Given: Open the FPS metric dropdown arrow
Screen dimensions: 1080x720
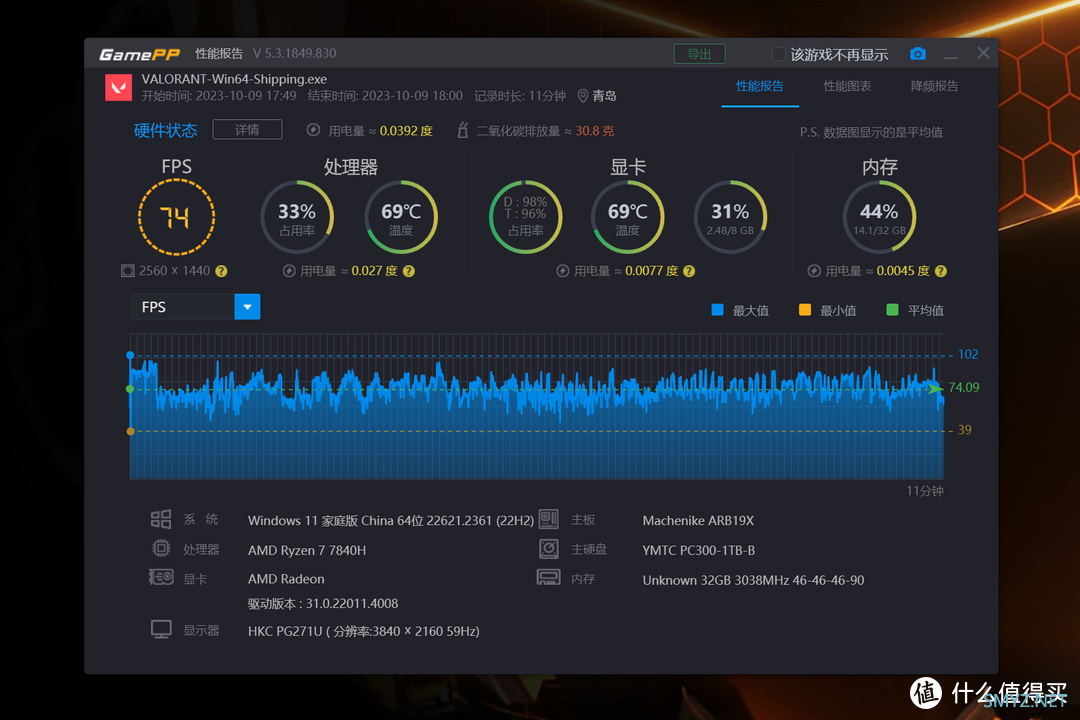Looking at the screenshot, I should [247, 307].
